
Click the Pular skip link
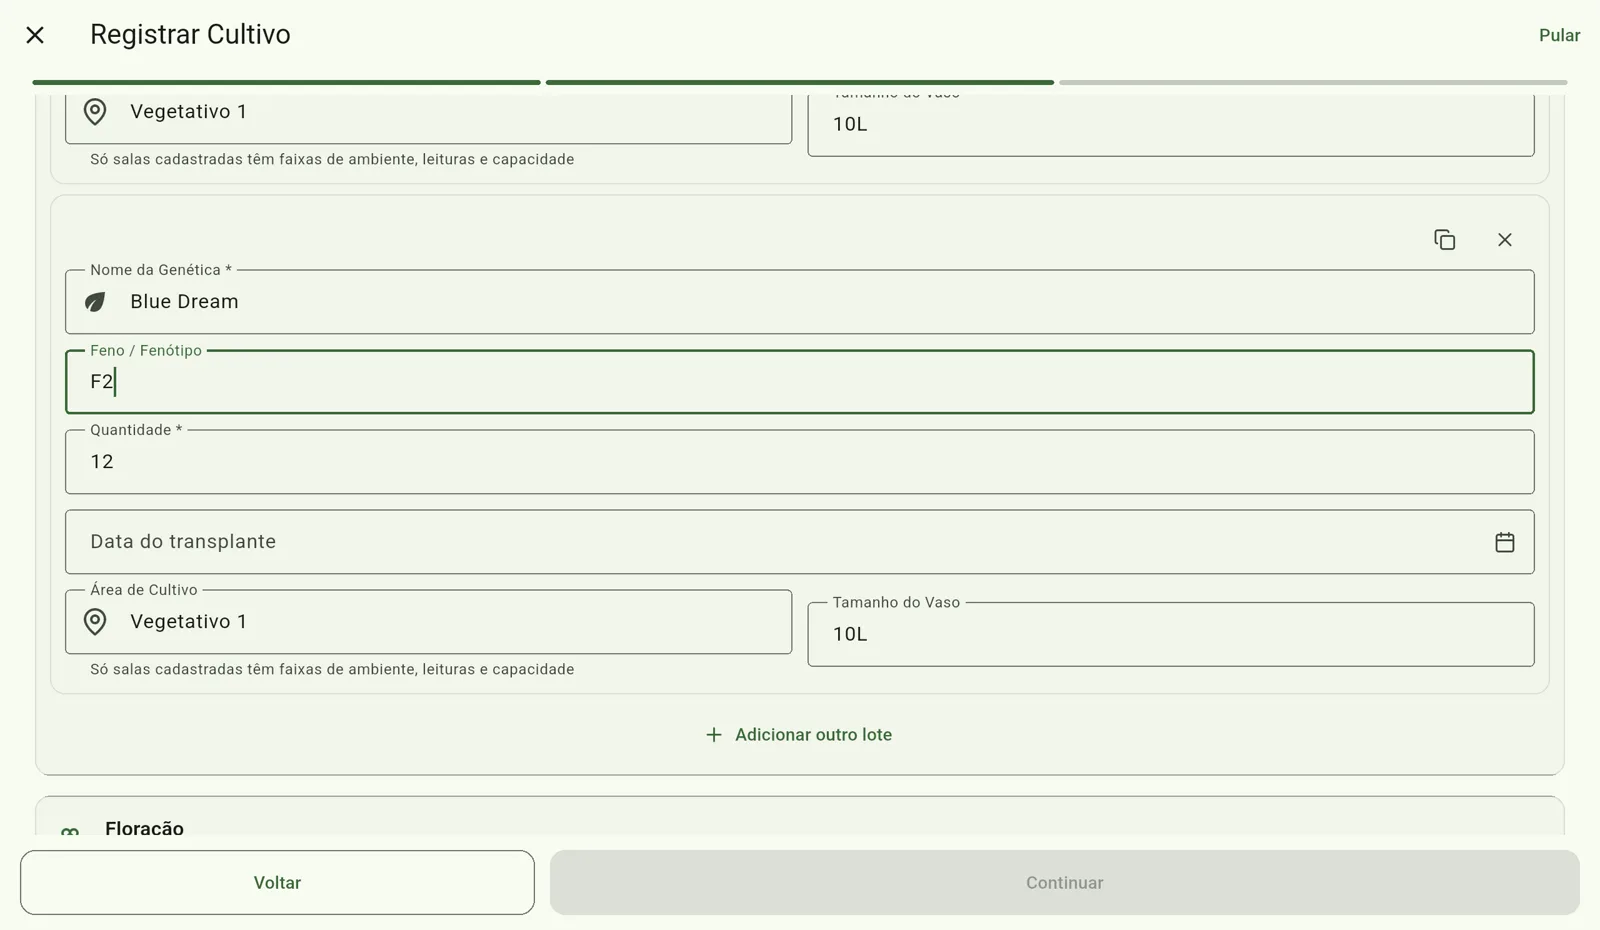(x=1559, y=35)
